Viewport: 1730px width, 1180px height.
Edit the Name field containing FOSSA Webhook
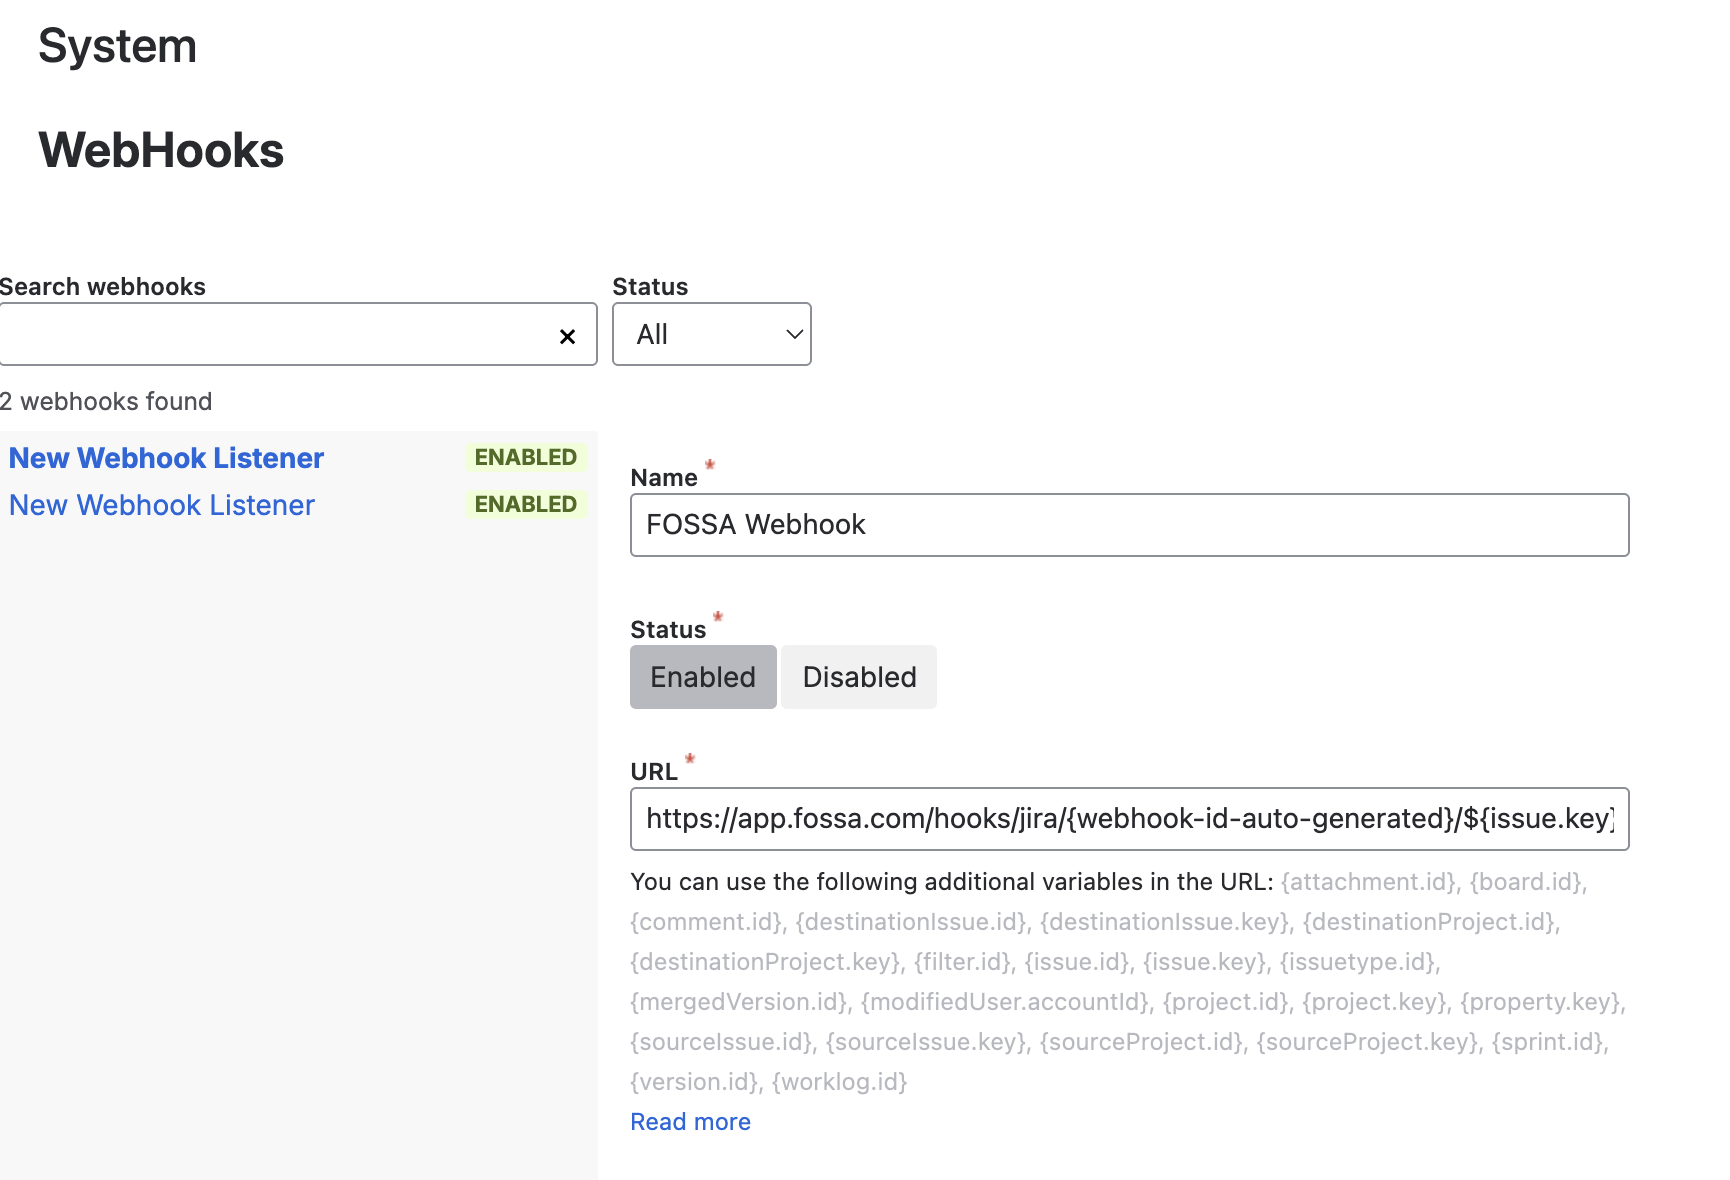point(1129,525)
